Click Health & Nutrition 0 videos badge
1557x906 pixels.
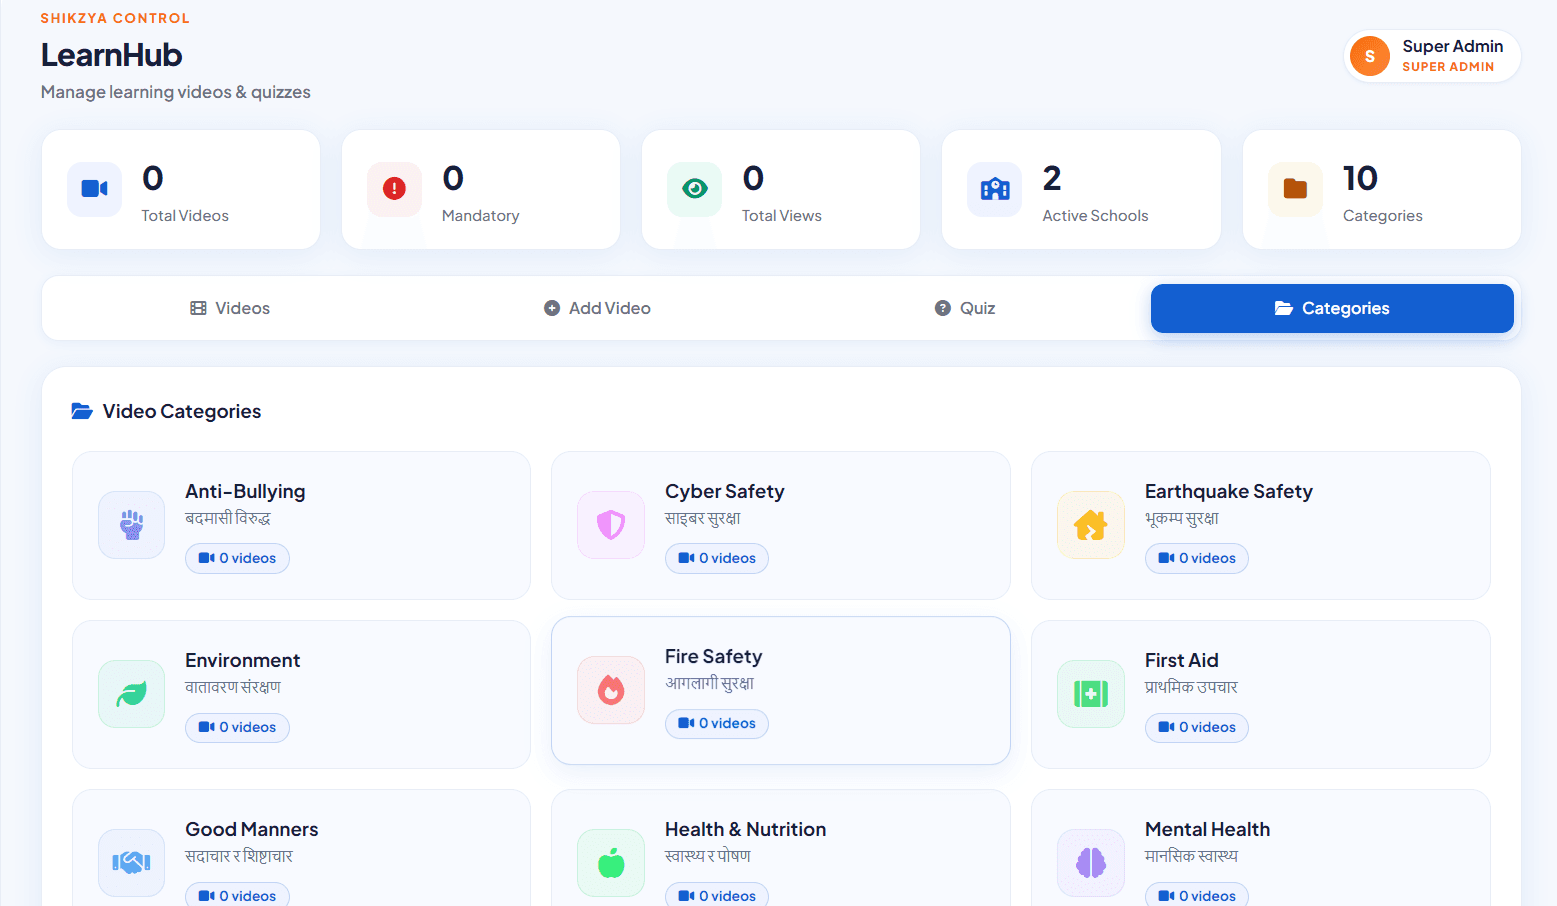(x=717, y=895)
